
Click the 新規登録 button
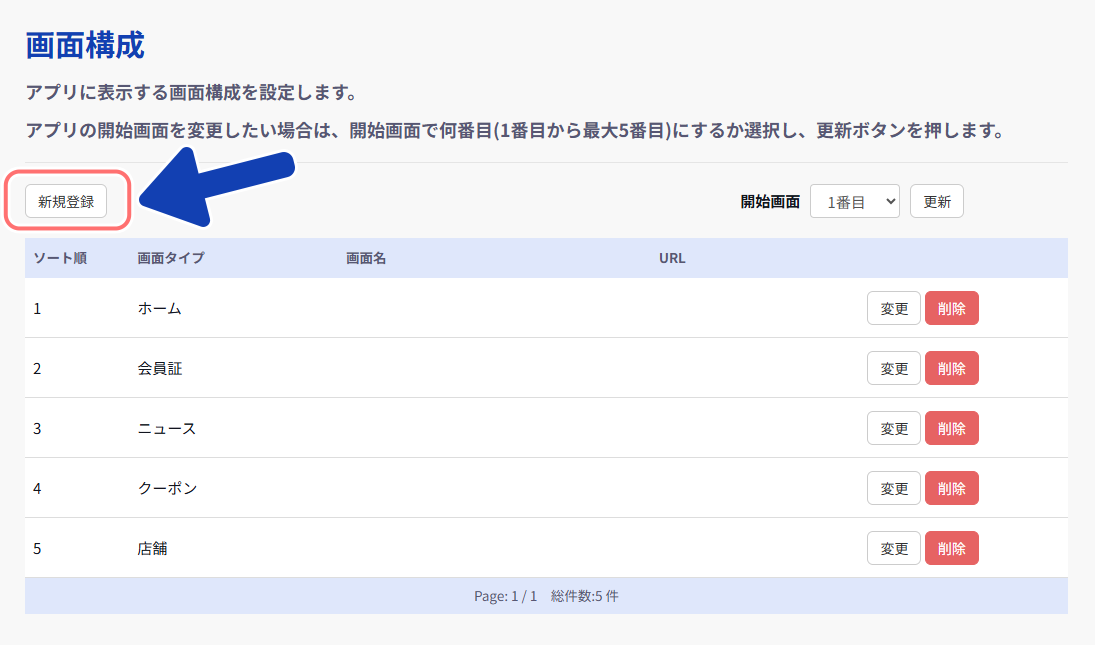click(66, 201)
